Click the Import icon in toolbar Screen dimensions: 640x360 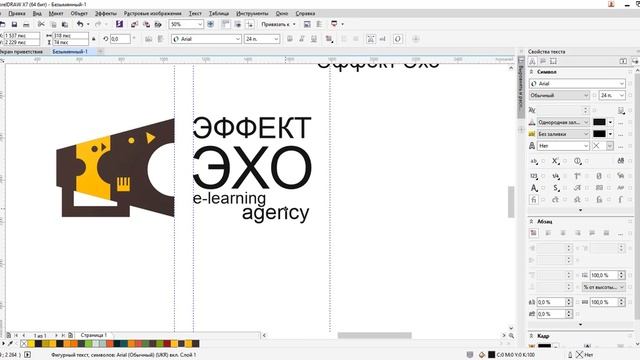[x=134, y=24]
